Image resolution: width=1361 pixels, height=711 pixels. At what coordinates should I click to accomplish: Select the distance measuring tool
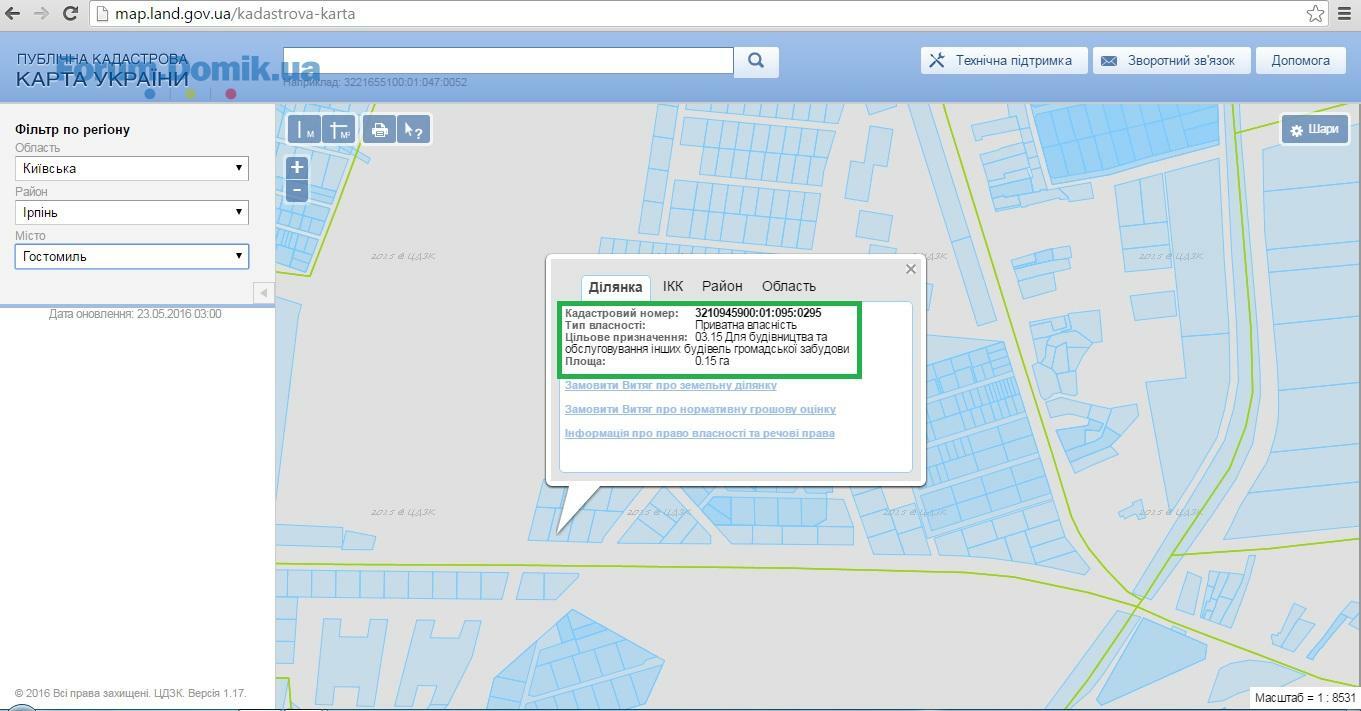click(x=304, y=129)
